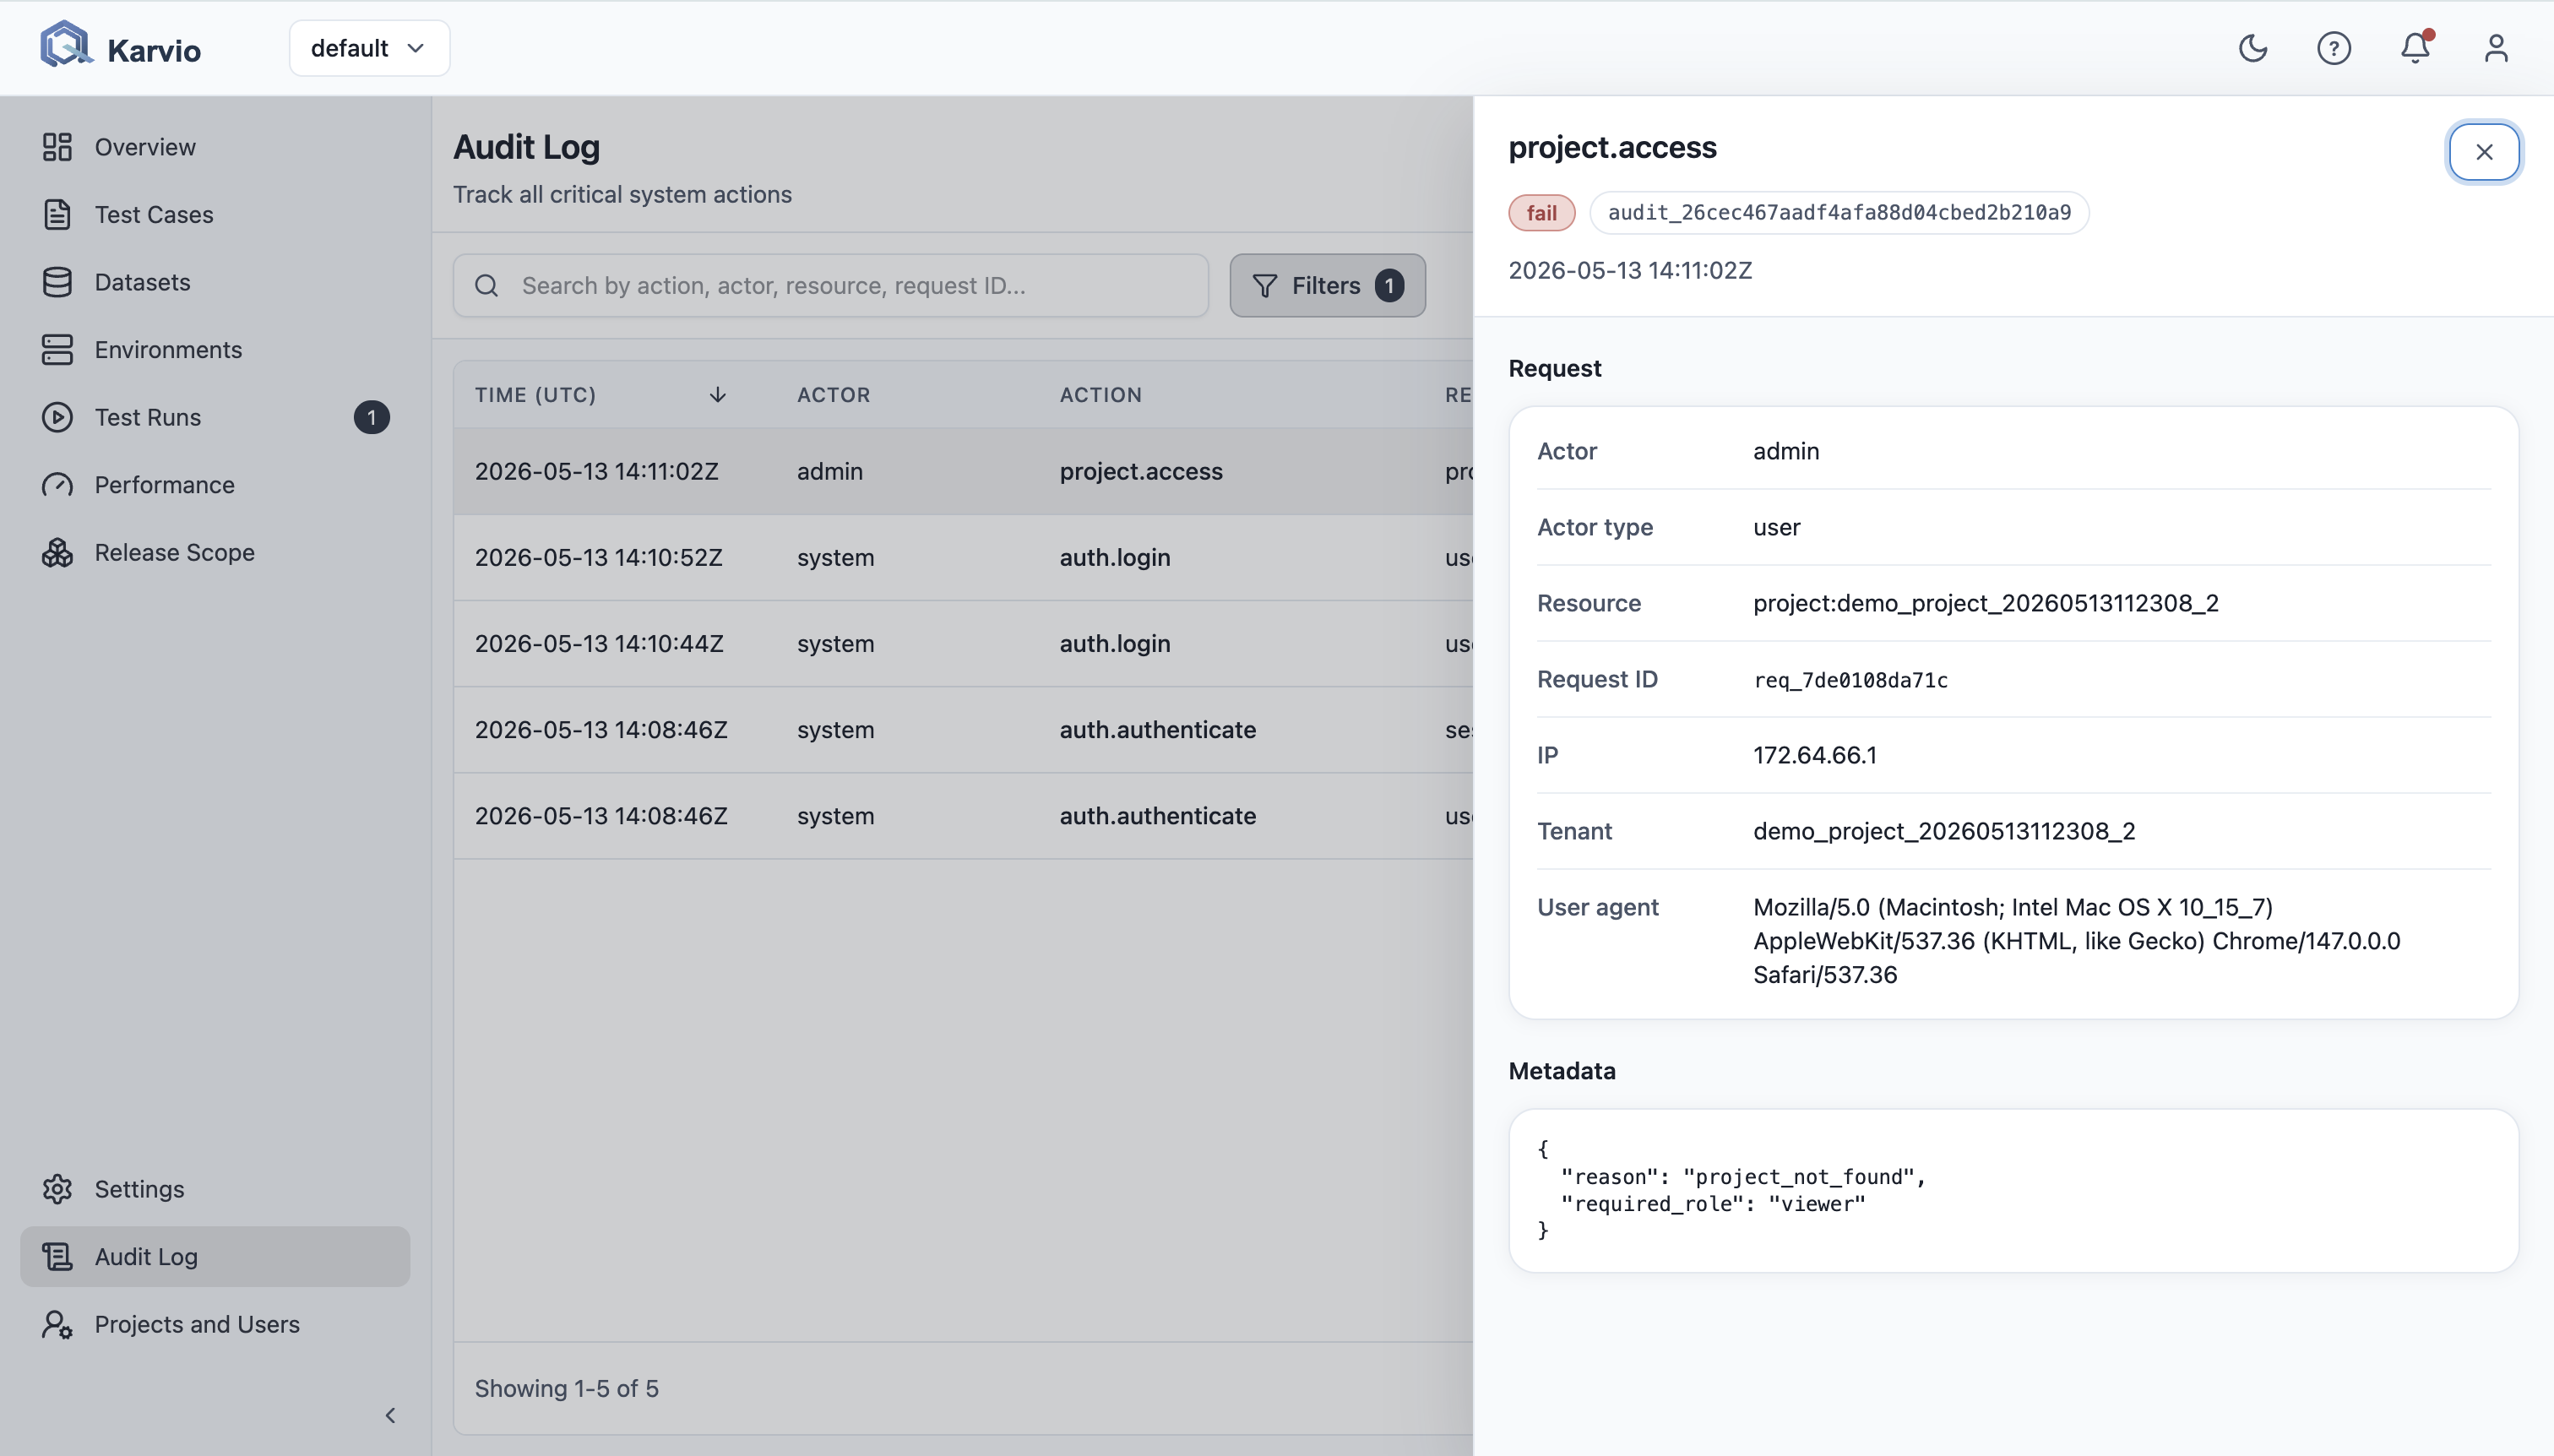Click the Test Runs badge count
The image size is (2554, 1456).
[371, 417]
